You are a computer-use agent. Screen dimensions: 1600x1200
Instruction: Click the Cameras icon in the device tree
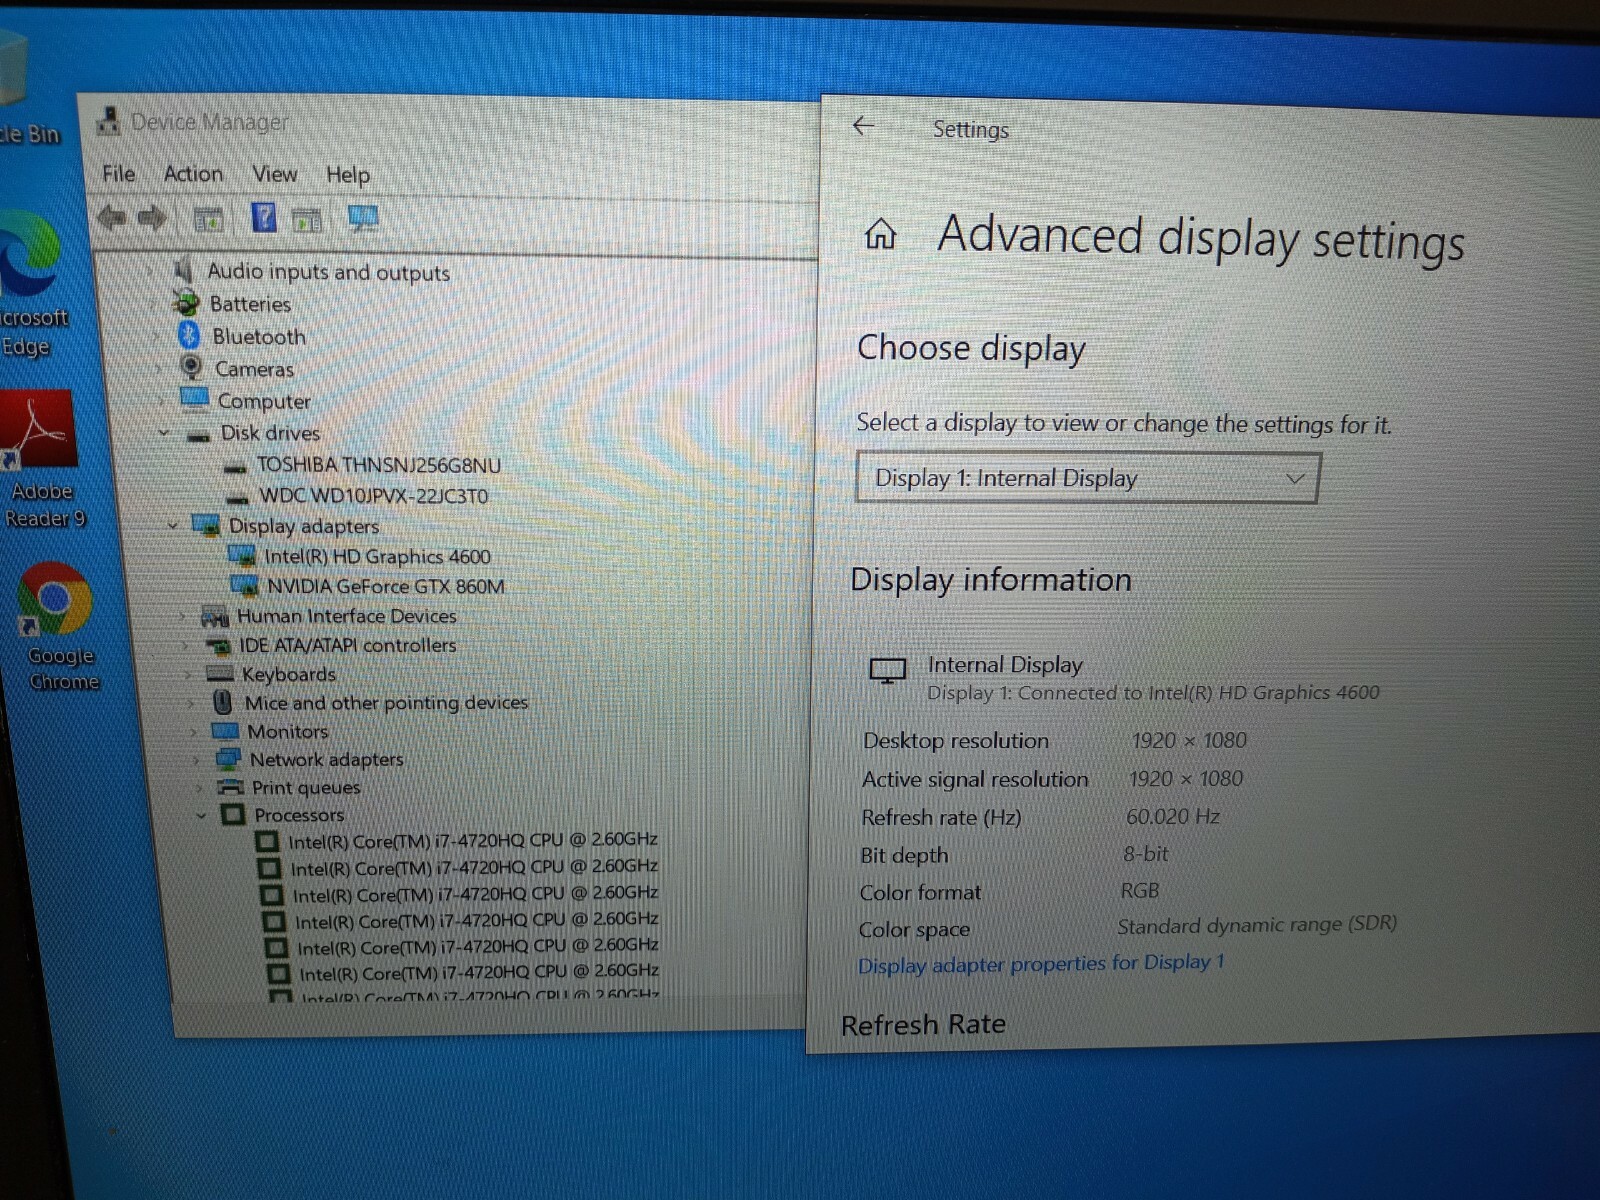pos(191,367)
